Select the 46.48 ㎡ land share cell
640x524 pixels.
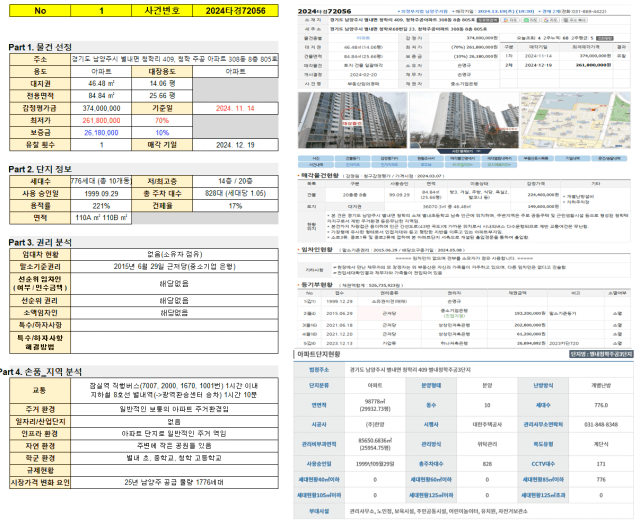coord(101,84)
